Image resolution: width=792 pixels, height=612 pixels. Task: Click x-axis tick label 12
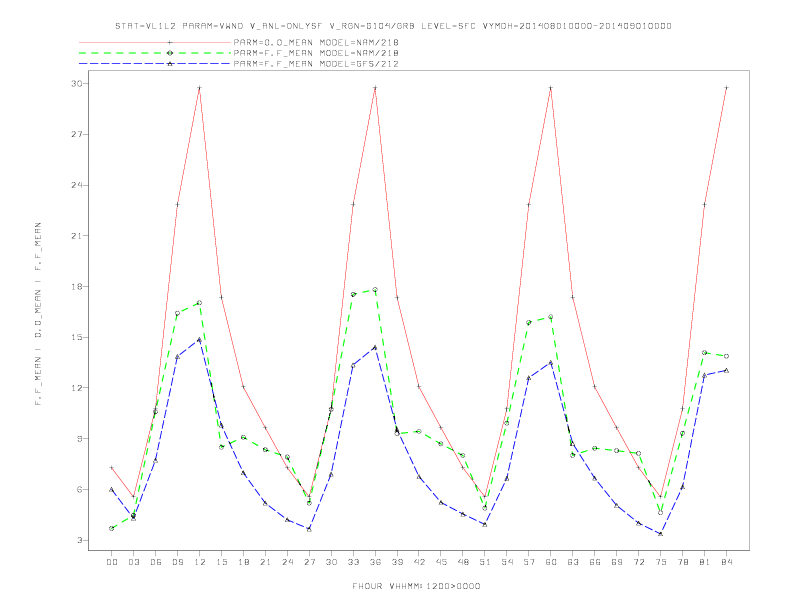(200, 562)
